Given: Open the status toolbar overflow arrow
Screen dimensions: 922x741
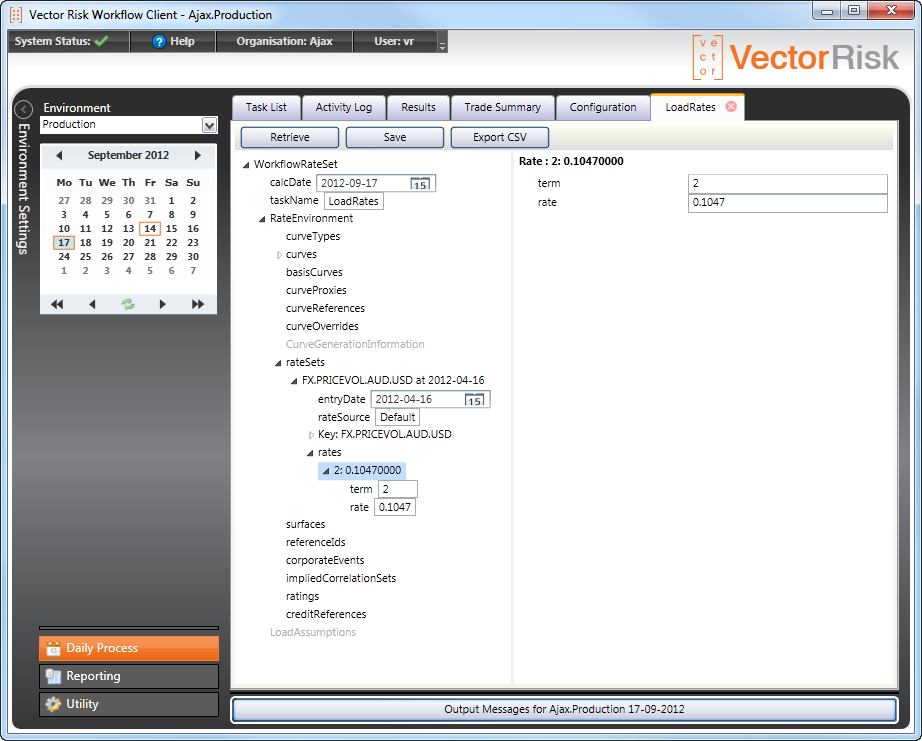Looking at the screenshot, I should click(442, 45).
